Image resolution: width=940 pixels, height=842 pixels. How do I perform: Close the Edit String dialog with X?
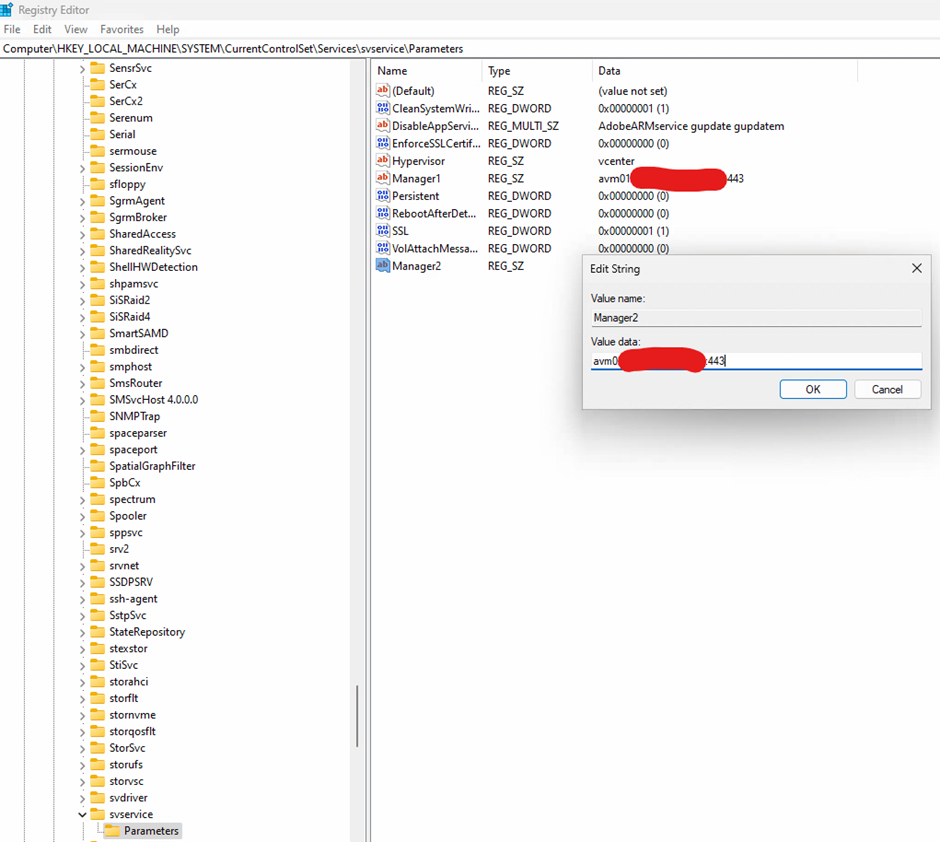[x=917, y=269]
